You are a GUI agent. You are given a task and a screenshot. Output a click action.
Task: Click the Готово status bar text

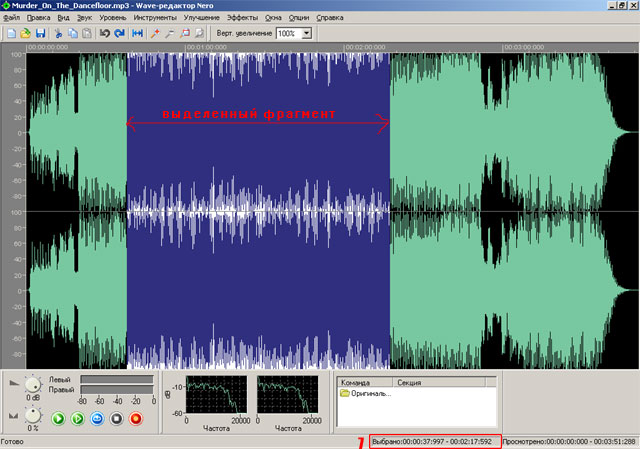tap(12, 442)
